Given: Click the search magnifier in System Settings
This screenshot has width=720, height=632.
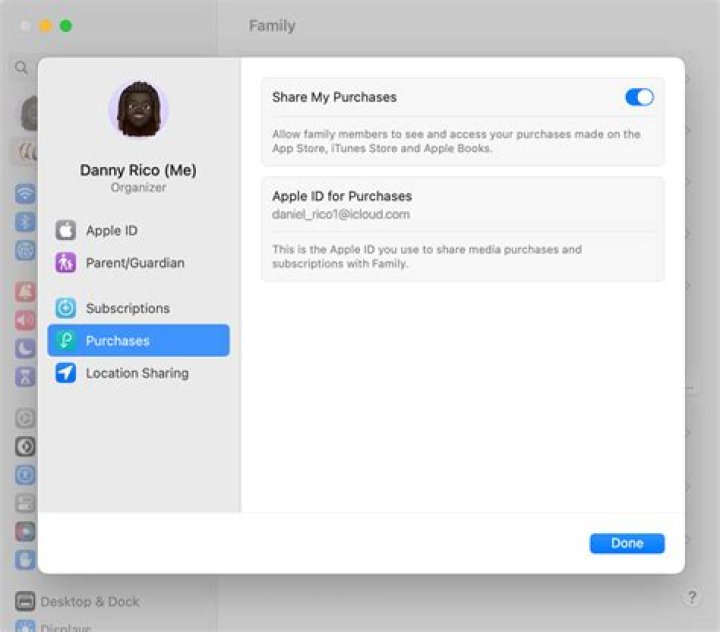Looking at the screenshot, I should (x=21, y=68).
